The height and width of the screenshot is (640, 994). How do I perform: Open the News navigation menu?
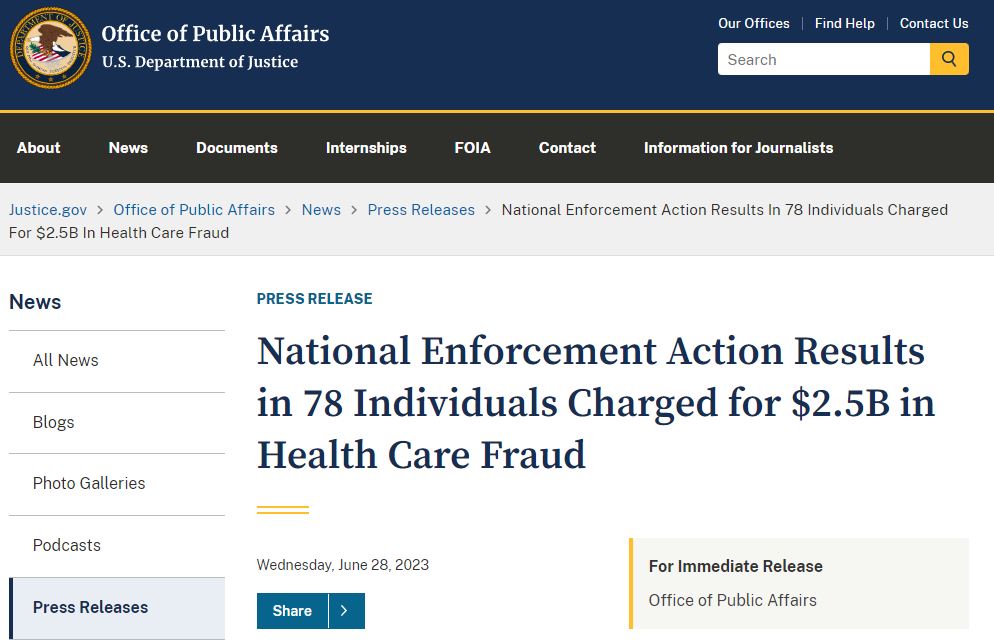(x=128, y=148)
